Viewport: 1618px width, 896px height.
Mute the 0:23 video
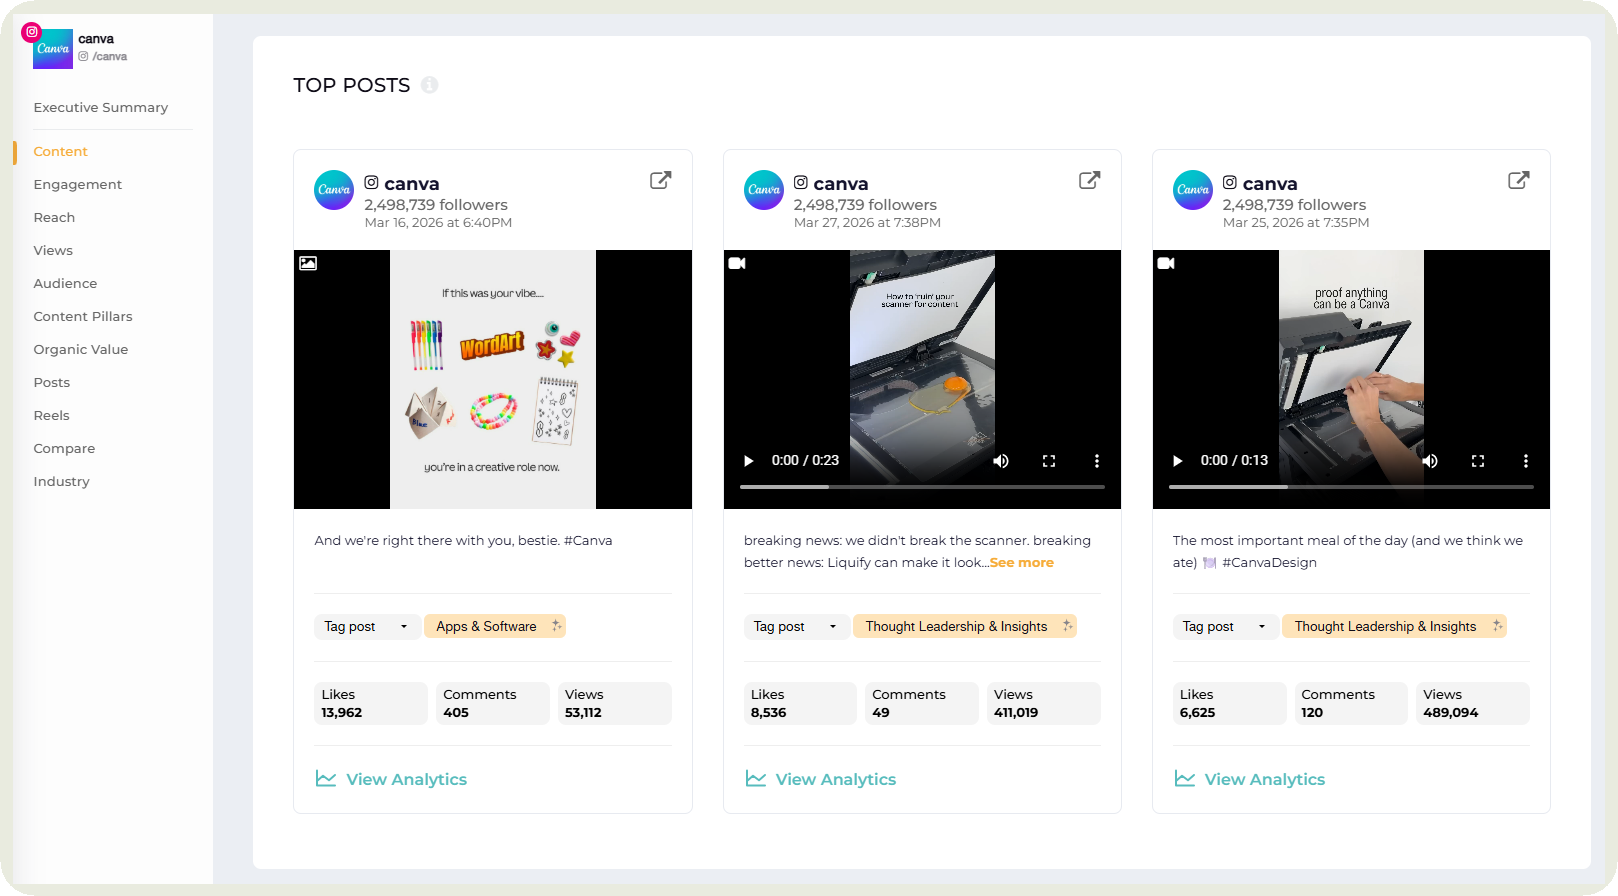(1001, 461)
